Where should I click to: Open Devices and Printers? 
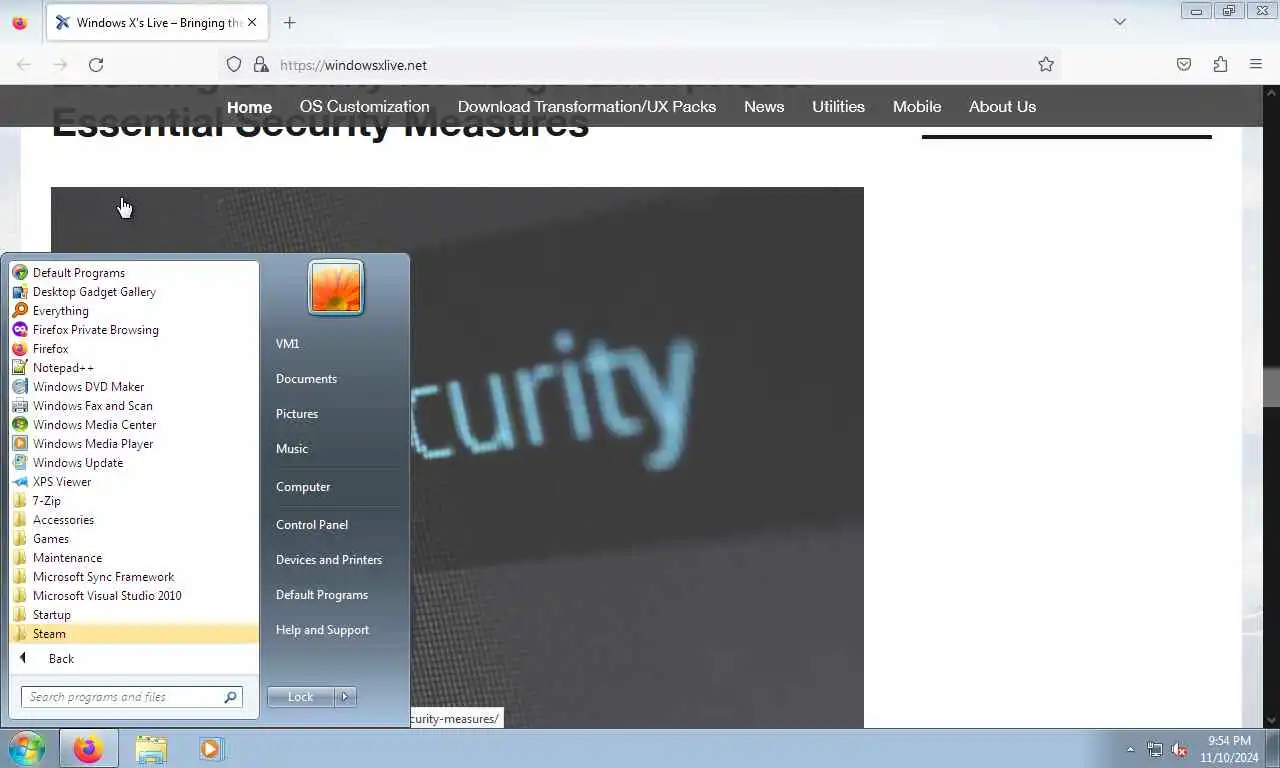(335, 560)
